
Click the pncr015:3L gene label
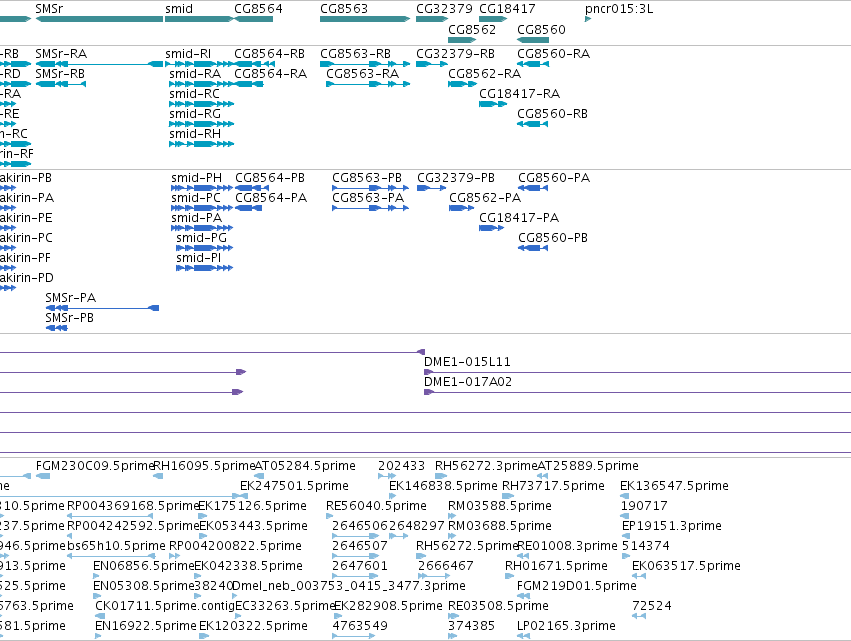tap(619, 9)
